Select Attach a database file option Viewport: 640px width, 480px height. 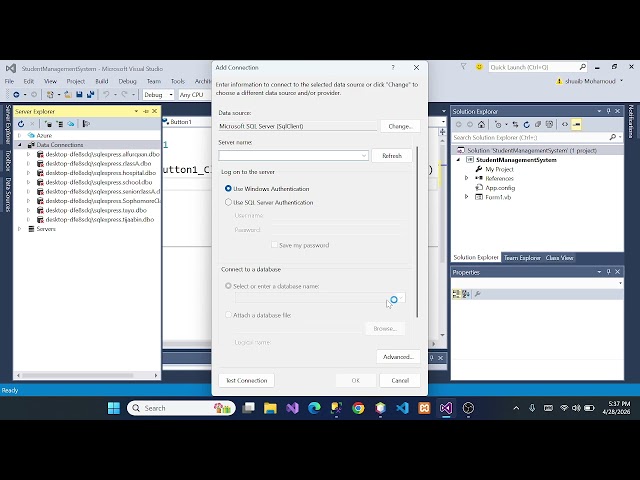[x=228, y=315]
